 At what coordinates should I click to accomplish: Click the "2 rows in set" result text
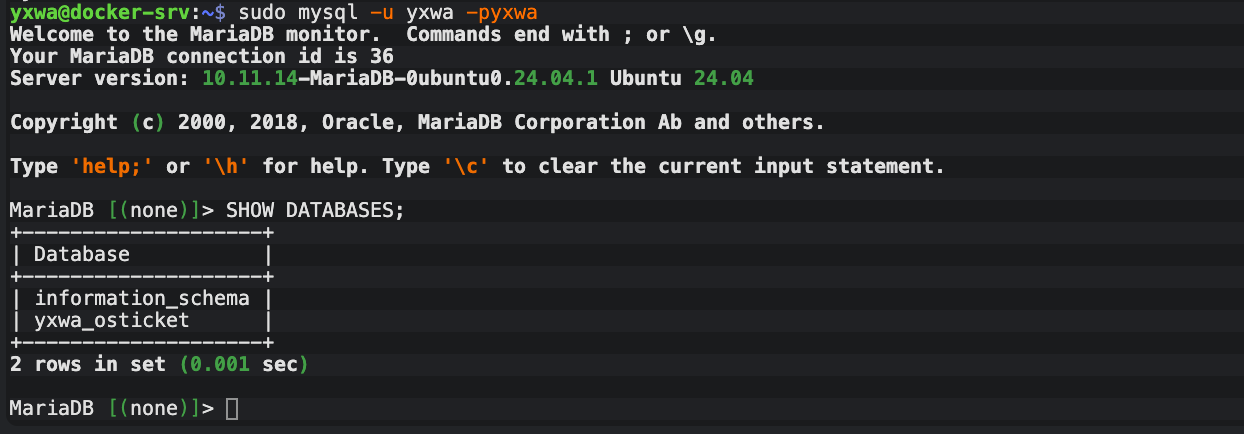[89, 365]
